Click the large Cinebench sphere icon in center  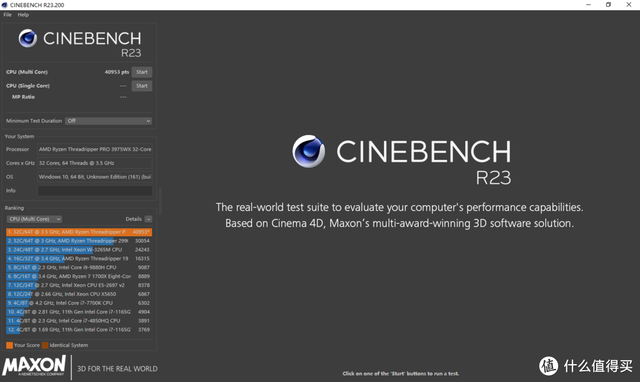point(309,151)
